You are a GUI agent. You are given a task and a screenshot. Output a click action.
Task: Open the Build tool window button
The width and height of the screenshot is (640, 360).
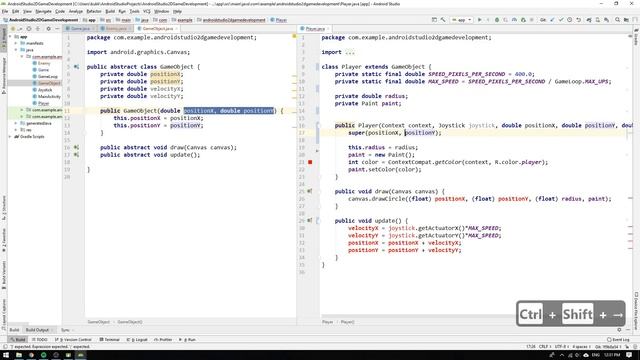pyautogui.click(x=18, y=339)
